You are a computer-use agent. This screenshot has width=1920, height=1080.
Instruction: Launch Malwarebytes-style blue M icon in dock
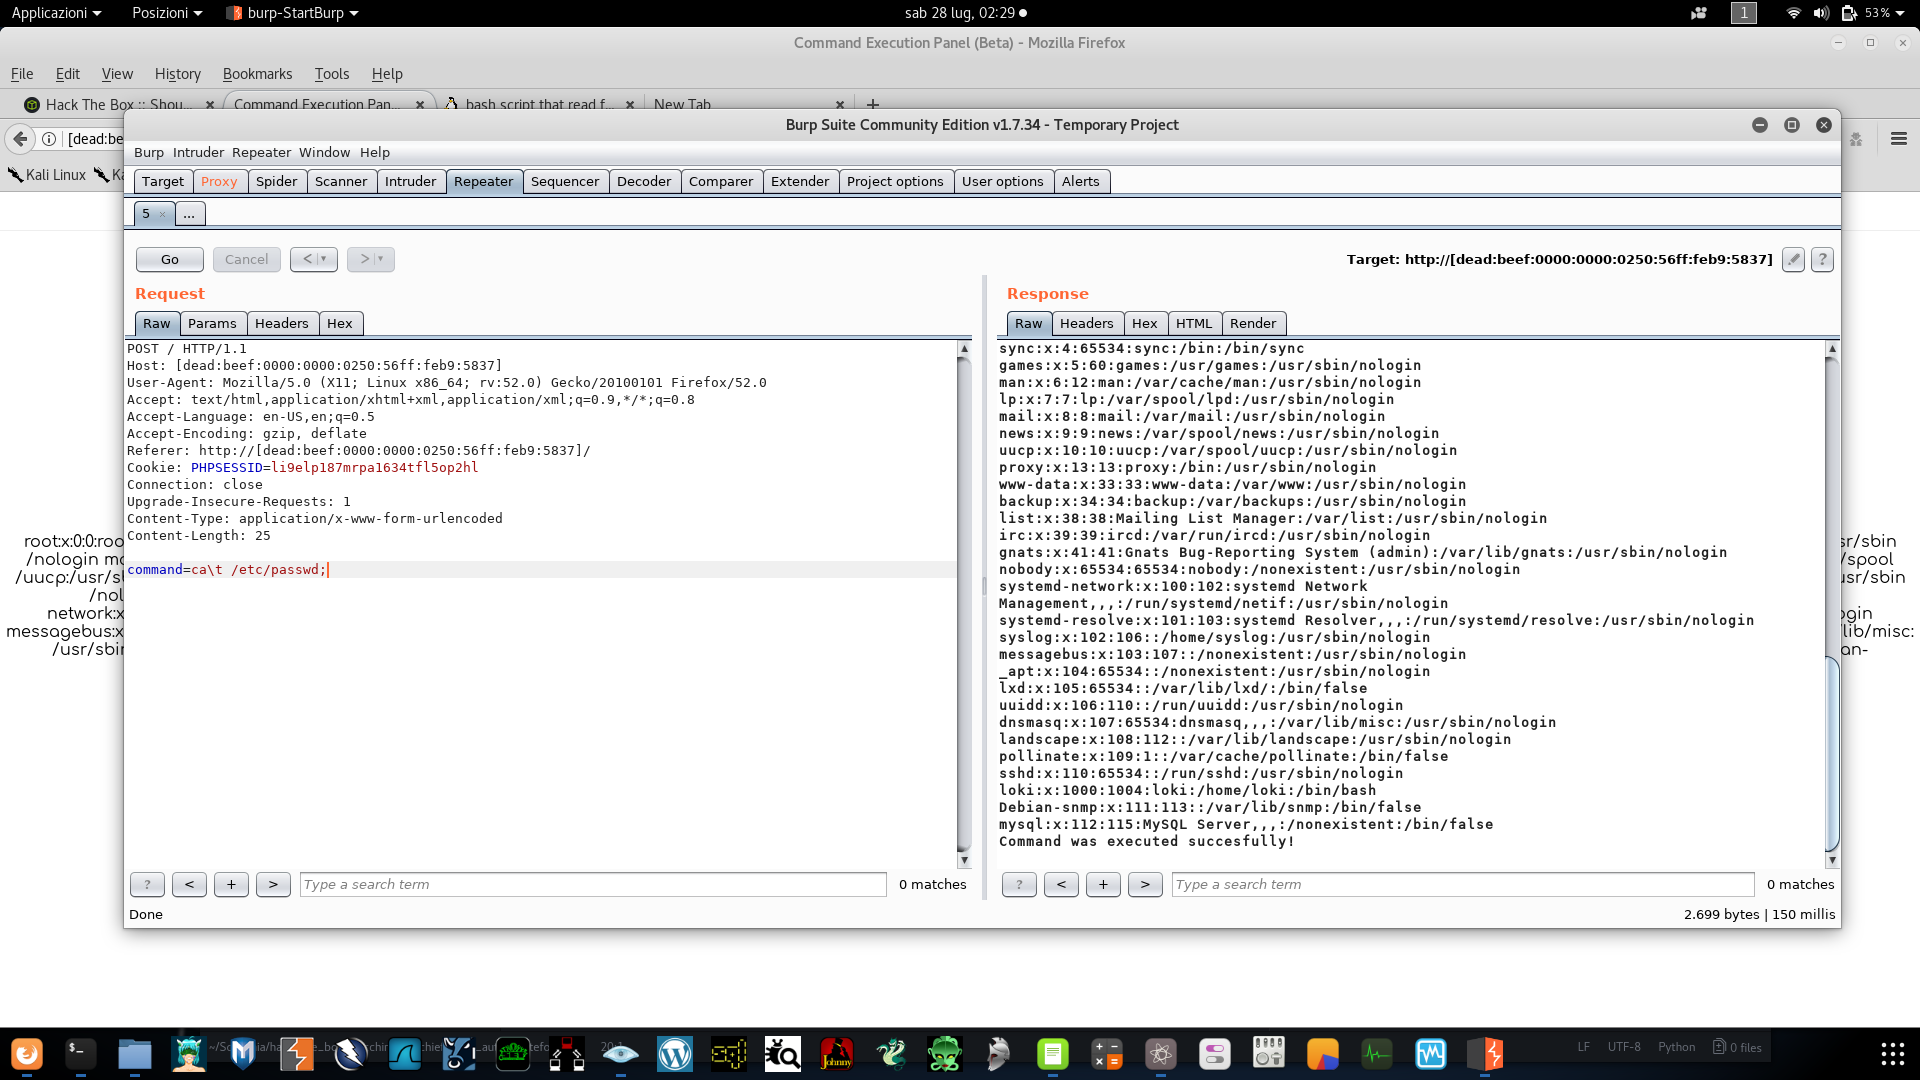[x=243, y=1053]
